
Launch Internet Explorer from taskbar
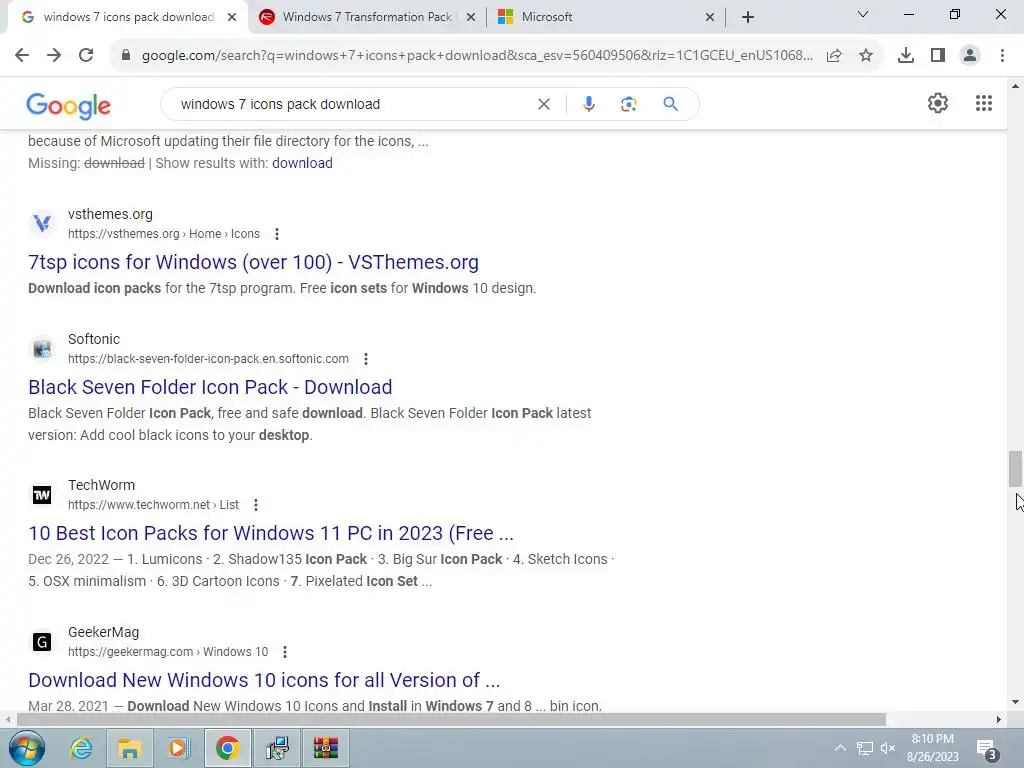(81, 748)
